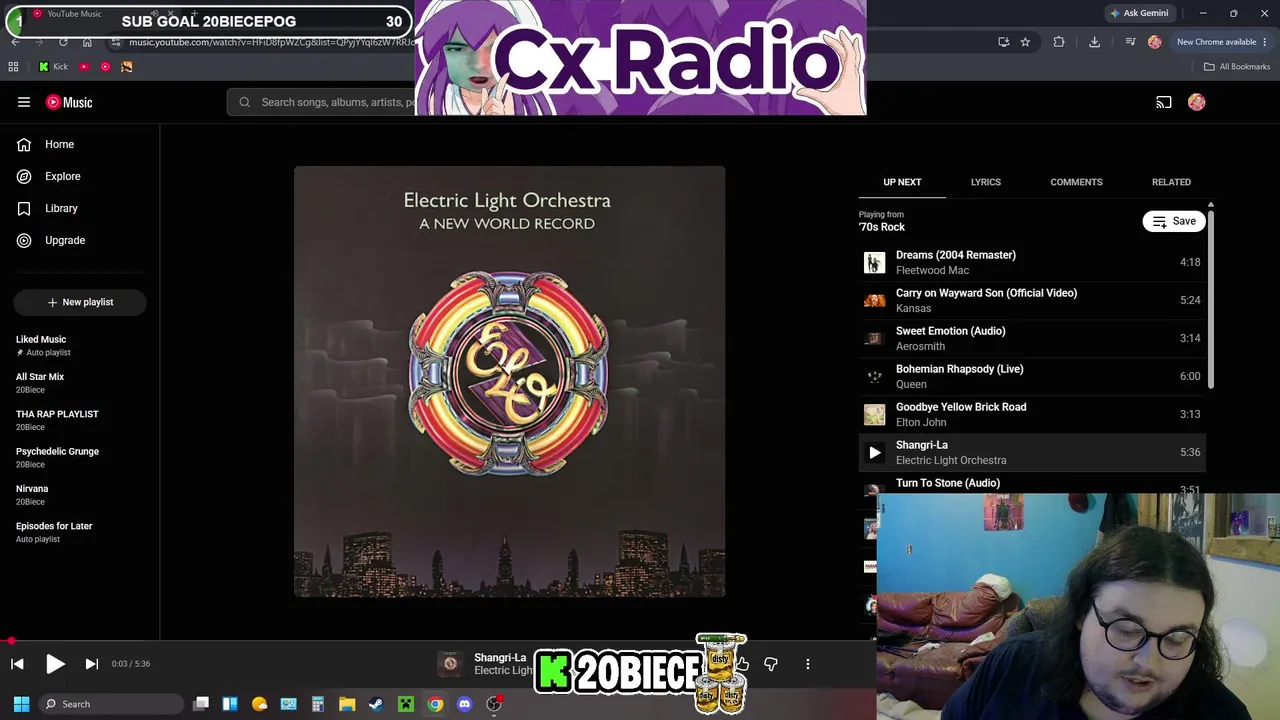Open the Chrome apps grid shortcut

[x=13, y=67]
